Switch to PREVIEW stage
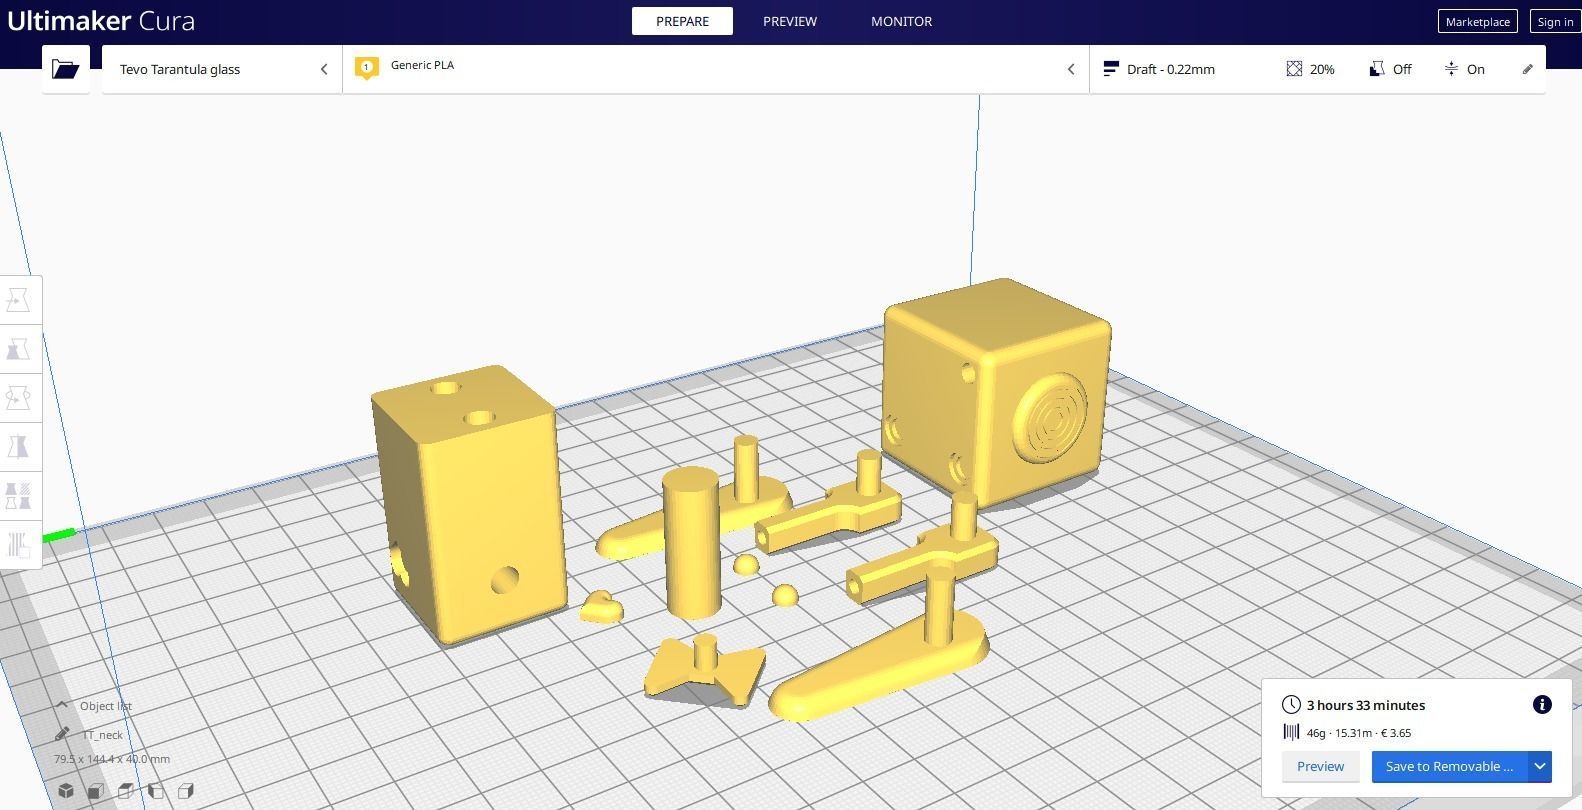 tap(790, 21)
